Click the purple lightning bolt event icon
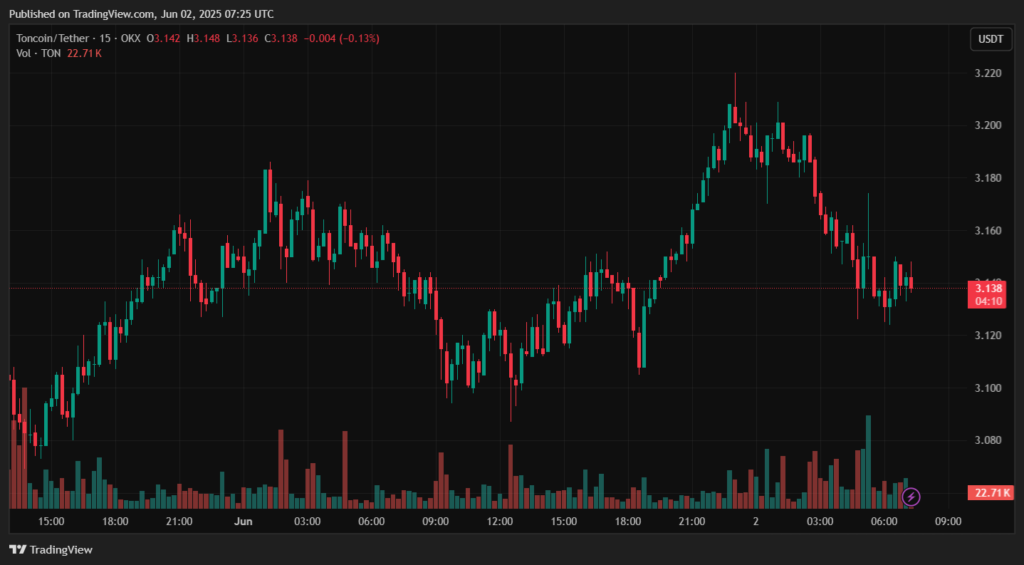Screen dimensions: 1024x565 click(x=911, y=496)
